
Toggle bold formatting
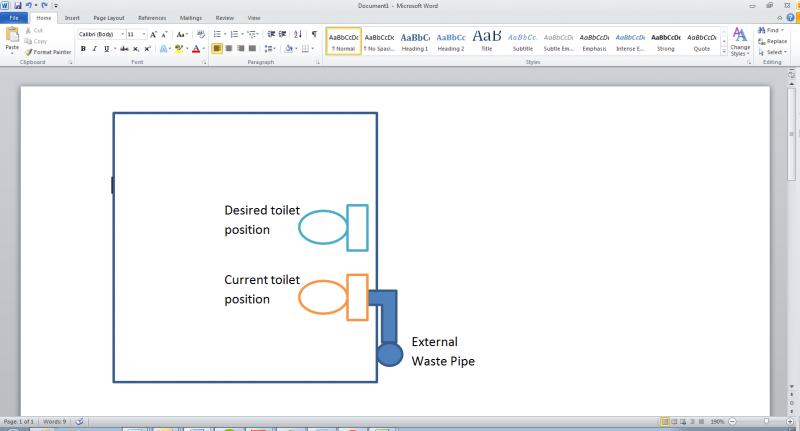pos(83,48)
